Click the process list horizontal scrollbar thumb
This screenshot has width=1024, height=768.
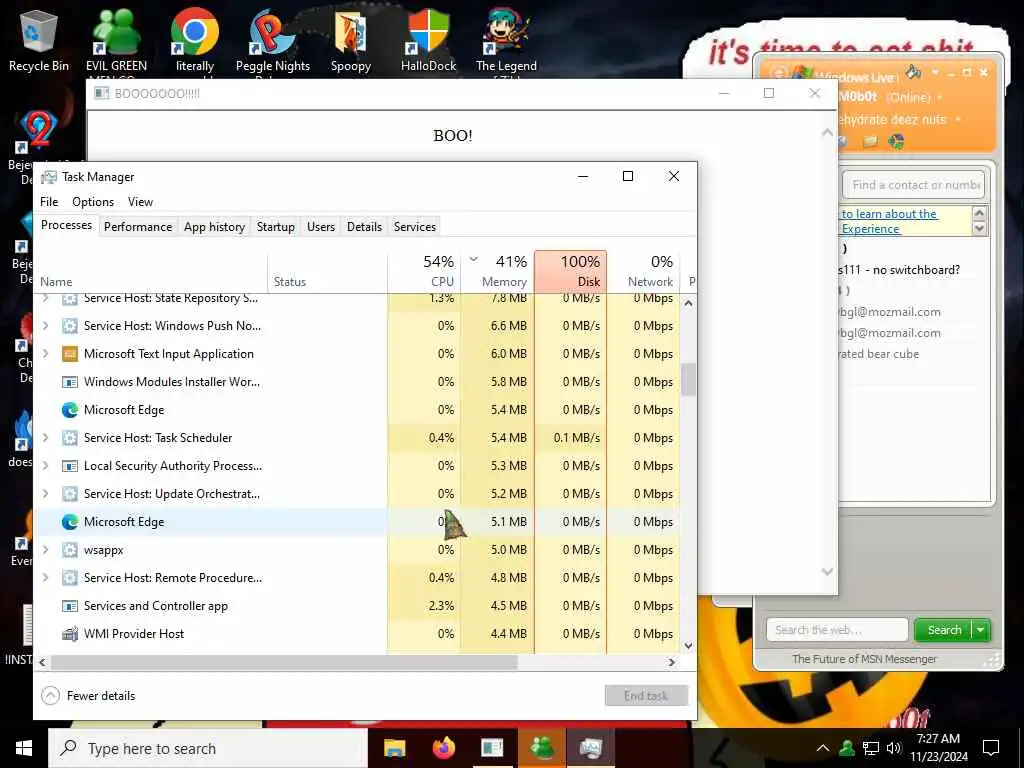284,662
